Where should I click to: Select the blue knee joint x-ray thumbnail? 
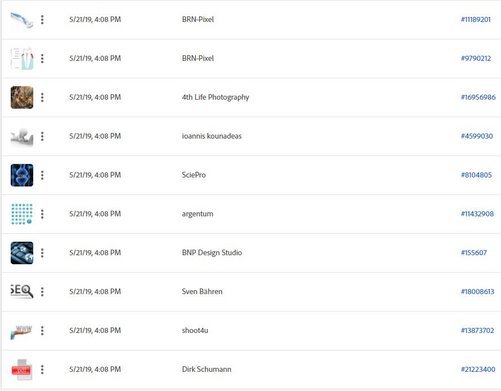point(22,175)
